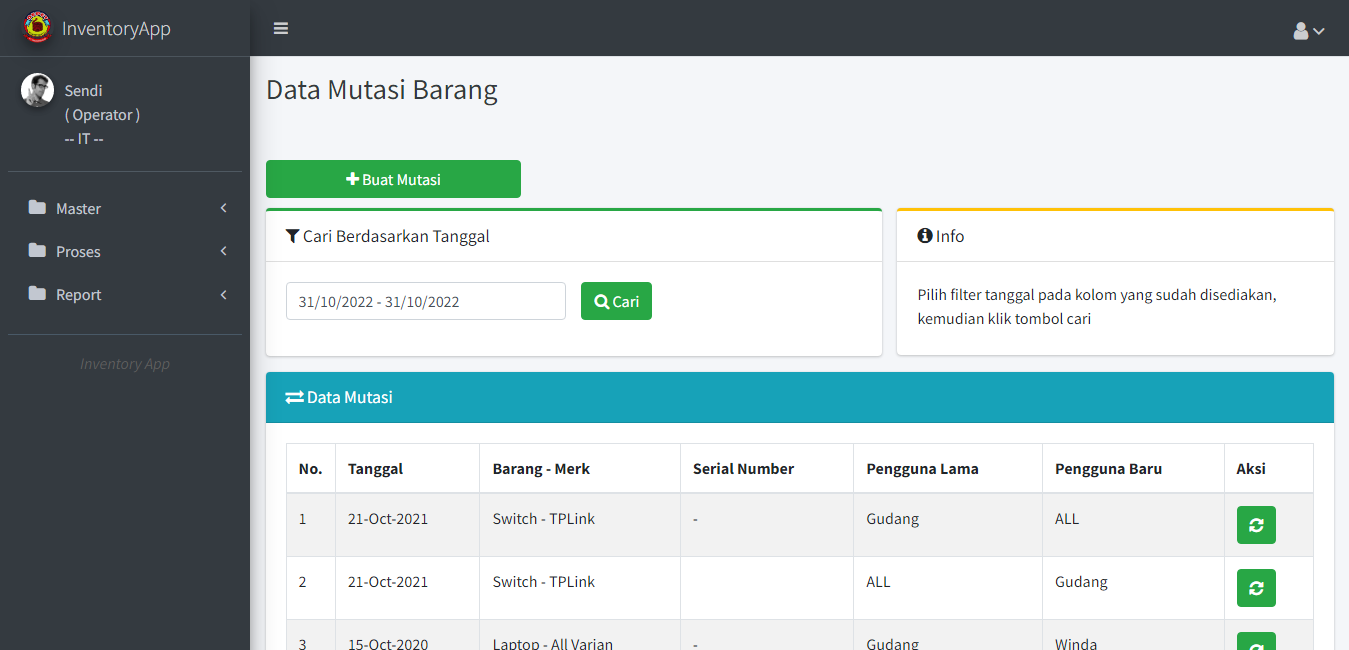
Task: Open the Report sidebar menu
Action: pyautogui.click(x=79, y=295)
